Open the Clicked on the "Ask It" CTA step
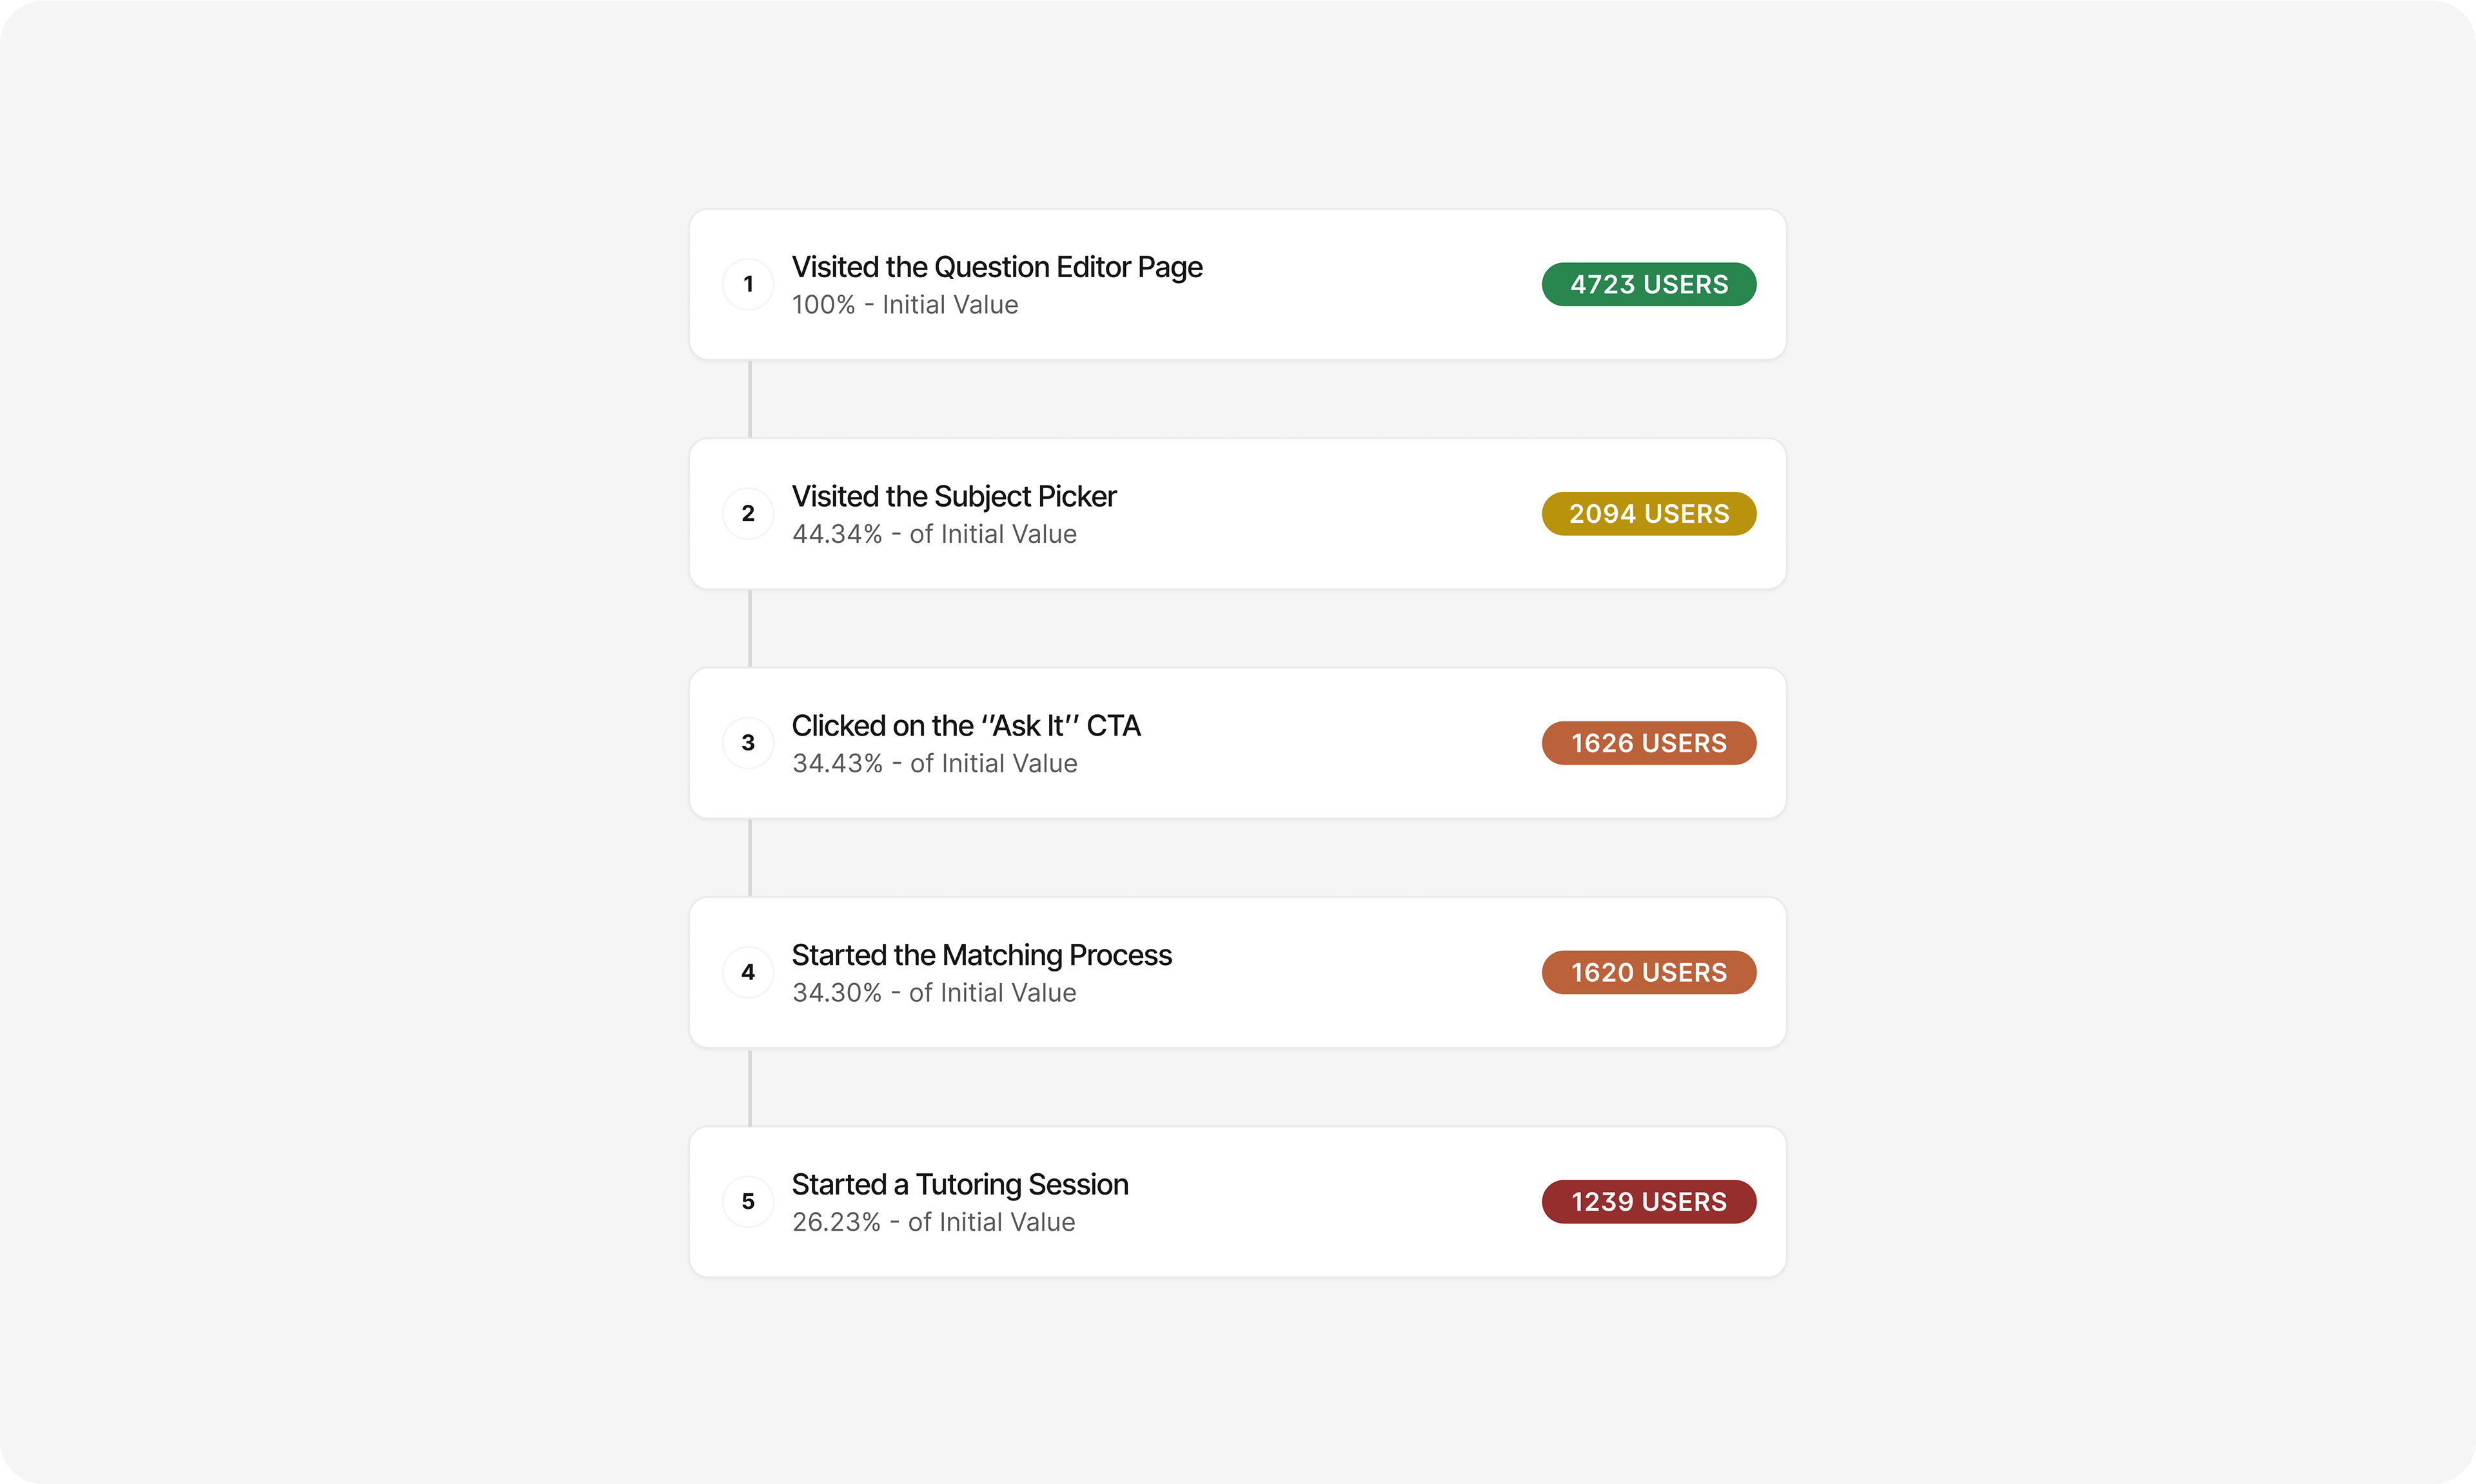Image resolution: width=2476 pixels, height=1484 pixels. pyautogui.click(x=966, y=726)
